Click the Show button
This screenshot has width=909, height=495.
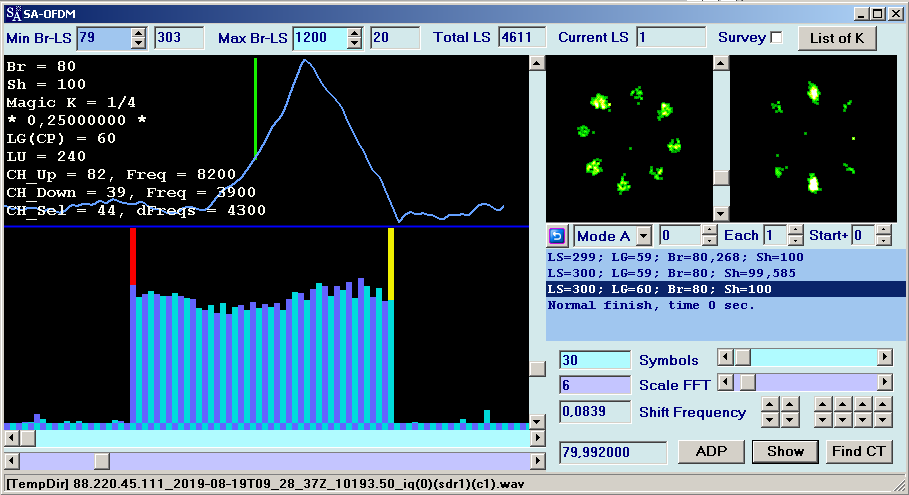tap(785, 452)
